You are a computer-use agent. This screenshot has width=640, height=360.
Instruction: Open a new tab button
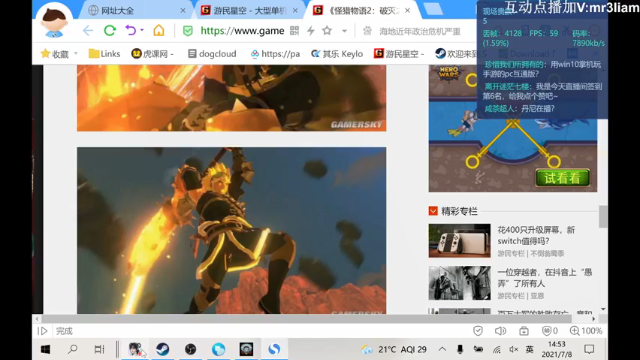coord(433,9)
